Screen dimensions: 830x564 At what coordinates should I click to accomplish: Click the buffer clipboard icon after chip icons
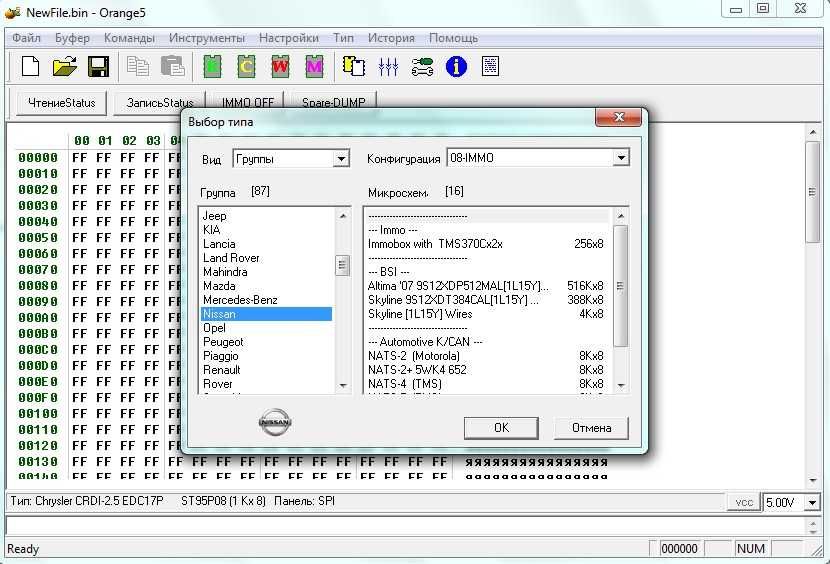pyautogui.click(x=354, y=67)
